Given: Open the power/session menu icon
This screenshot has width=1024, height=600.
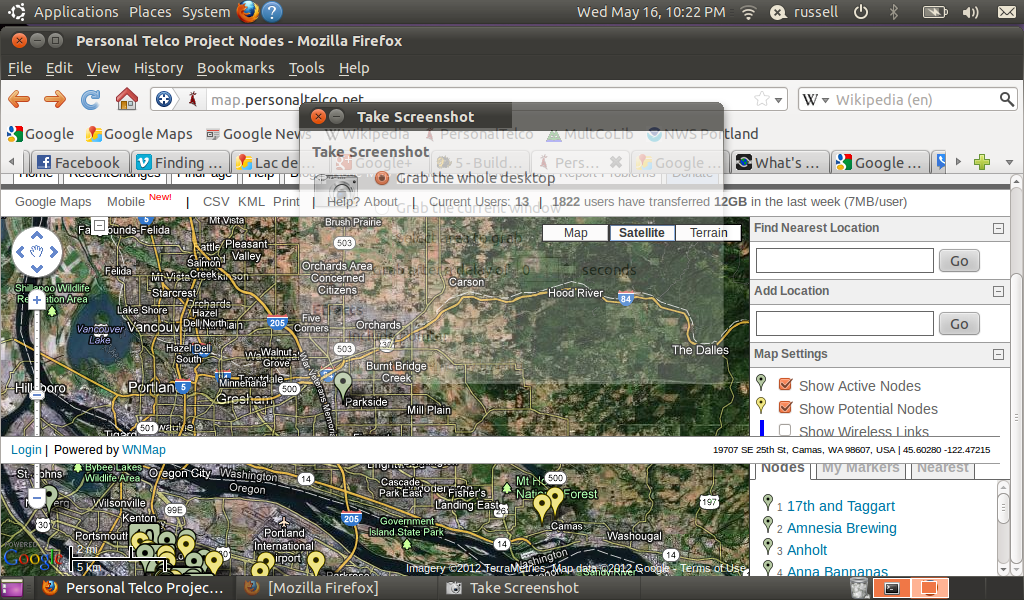Looking at the screenshot, I should [x=861, y=12].
